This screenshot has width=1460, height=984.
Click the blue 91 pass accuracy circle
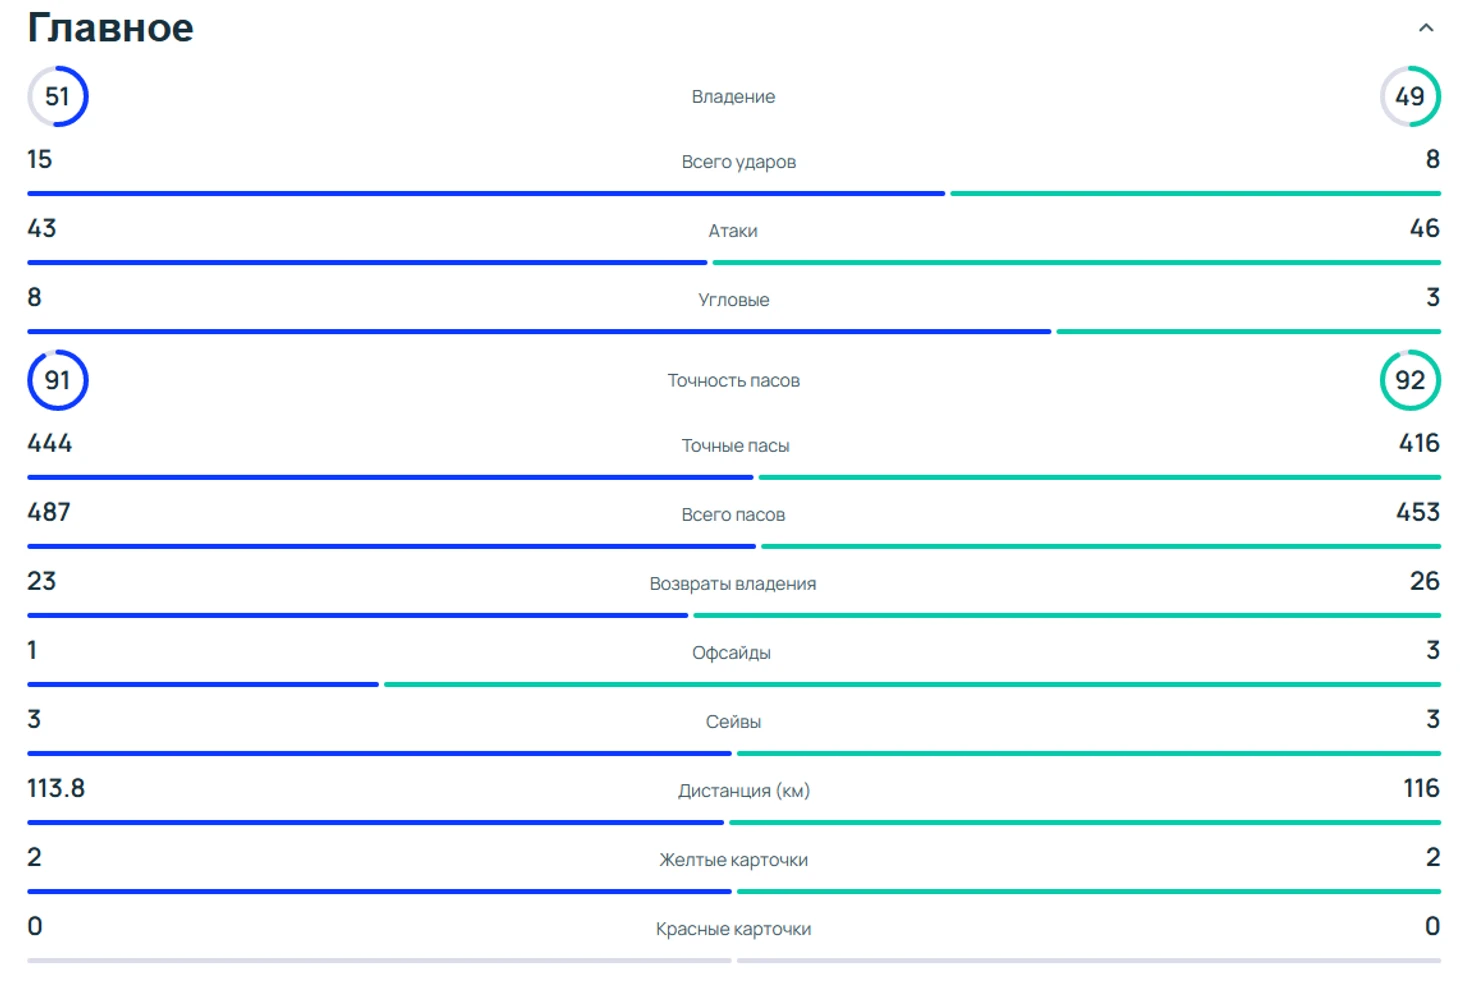click(x=58, y=380)
